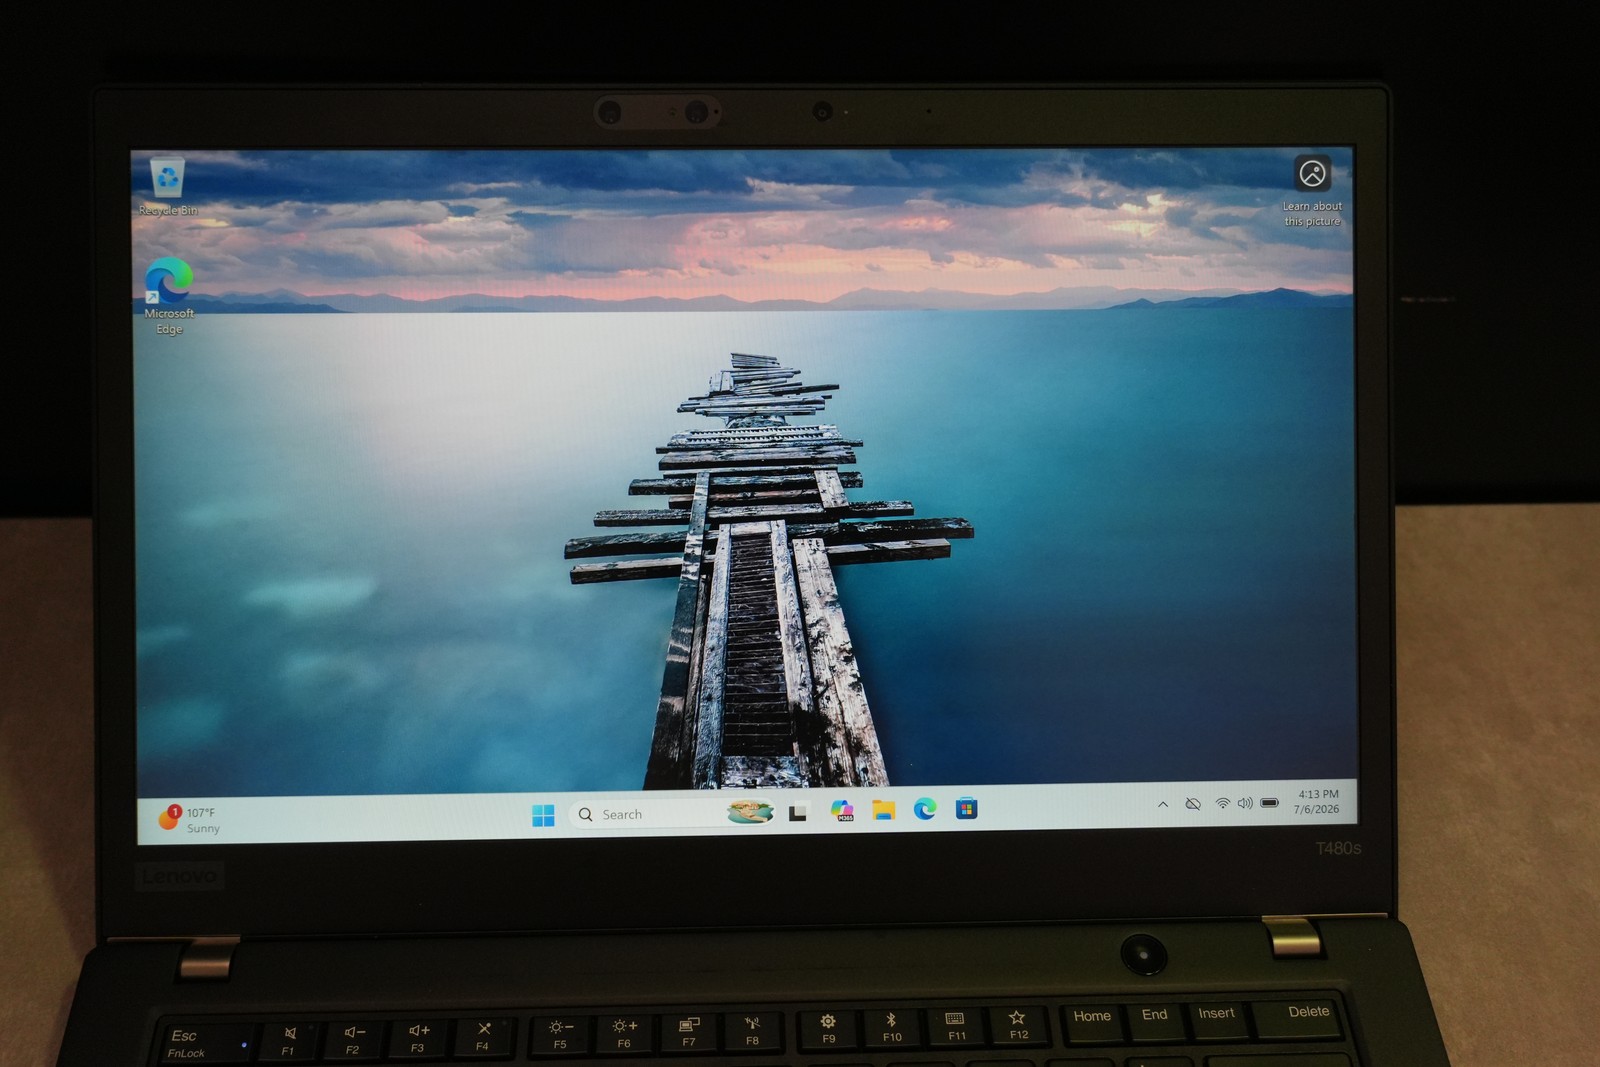Open Microsoft Store from the taskbar
The image size is (1600, 1067).
coord(966,808)
